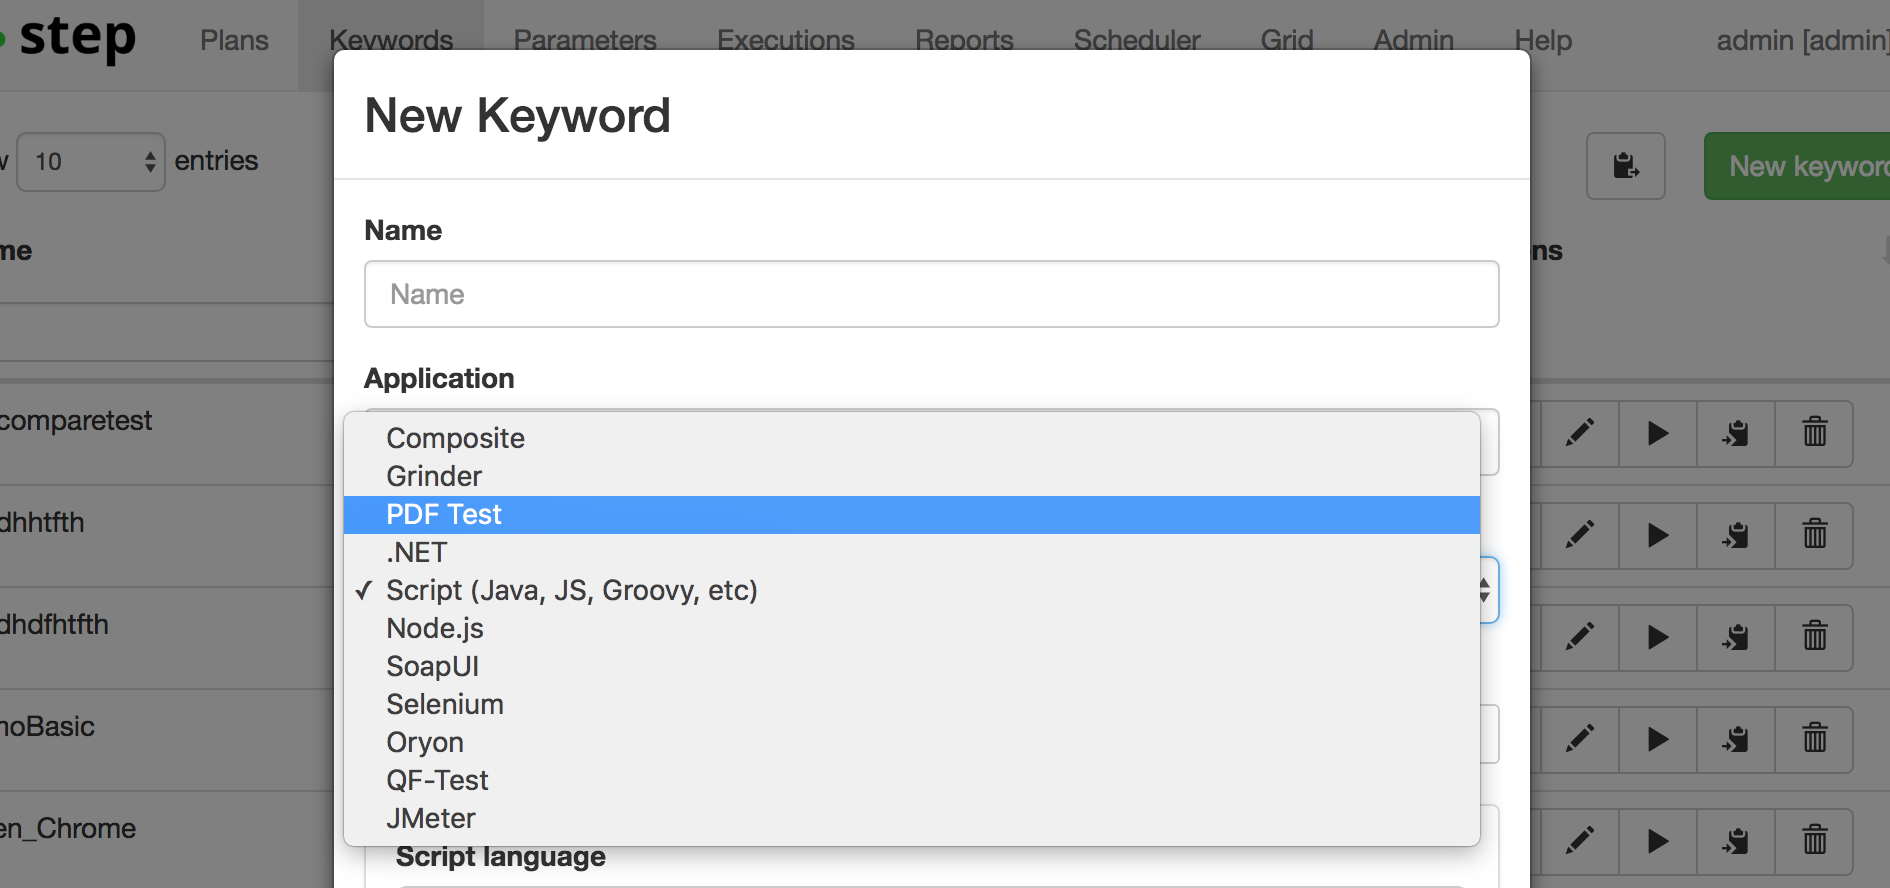Run the dhhtfth keyword with play icon

(x=1658, y=535)
